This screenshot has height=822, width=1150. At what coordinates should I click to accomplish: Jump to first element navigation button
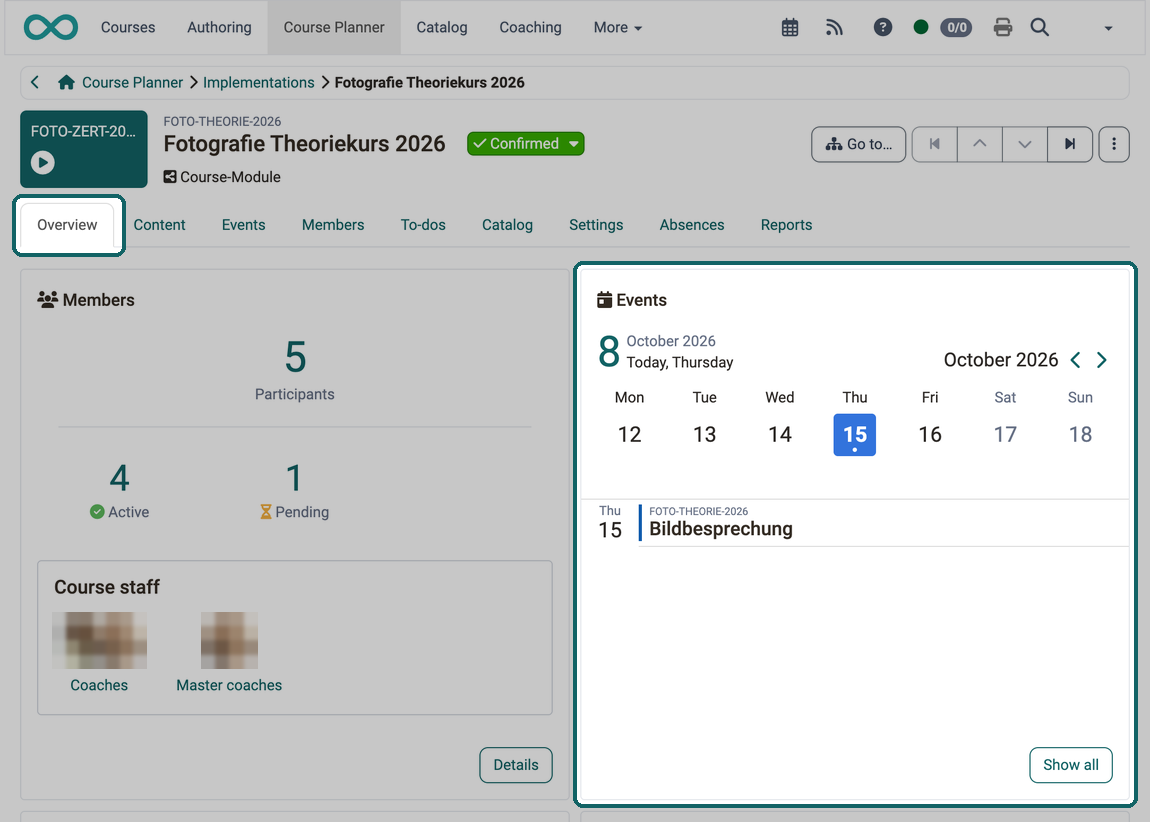coord(934,144)
